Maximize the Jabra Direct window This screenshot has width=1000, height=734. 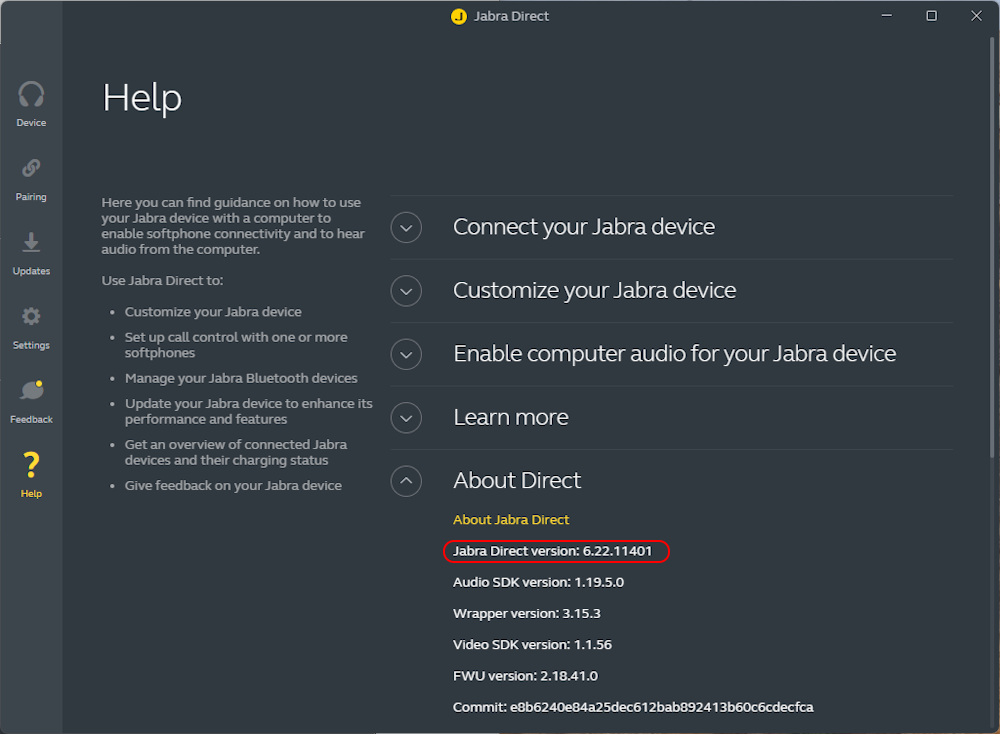tap(932, 16)
